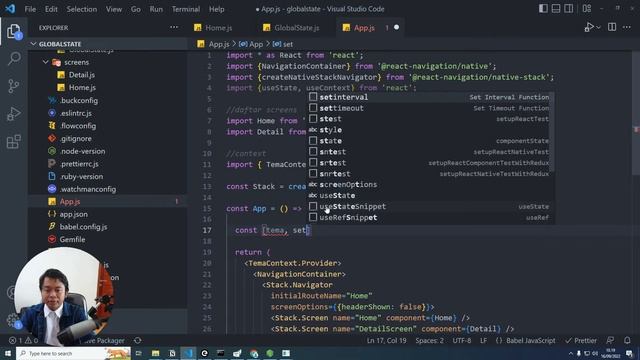The height and width of the screenshot is (360, 640).
Task: Click the Run Code play icon
Action: pos(589,27)
